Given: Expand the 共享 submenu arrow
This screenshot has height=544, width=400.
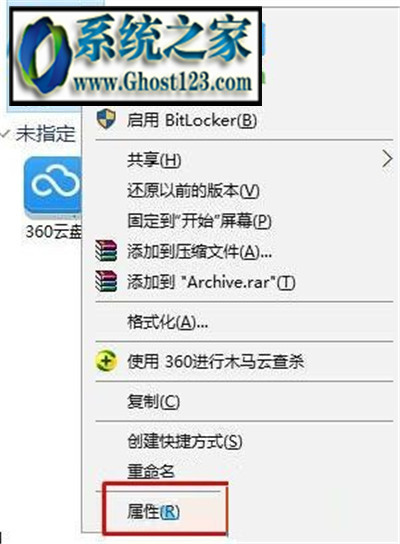Looking at the screenshot, I should pos(387,160).
